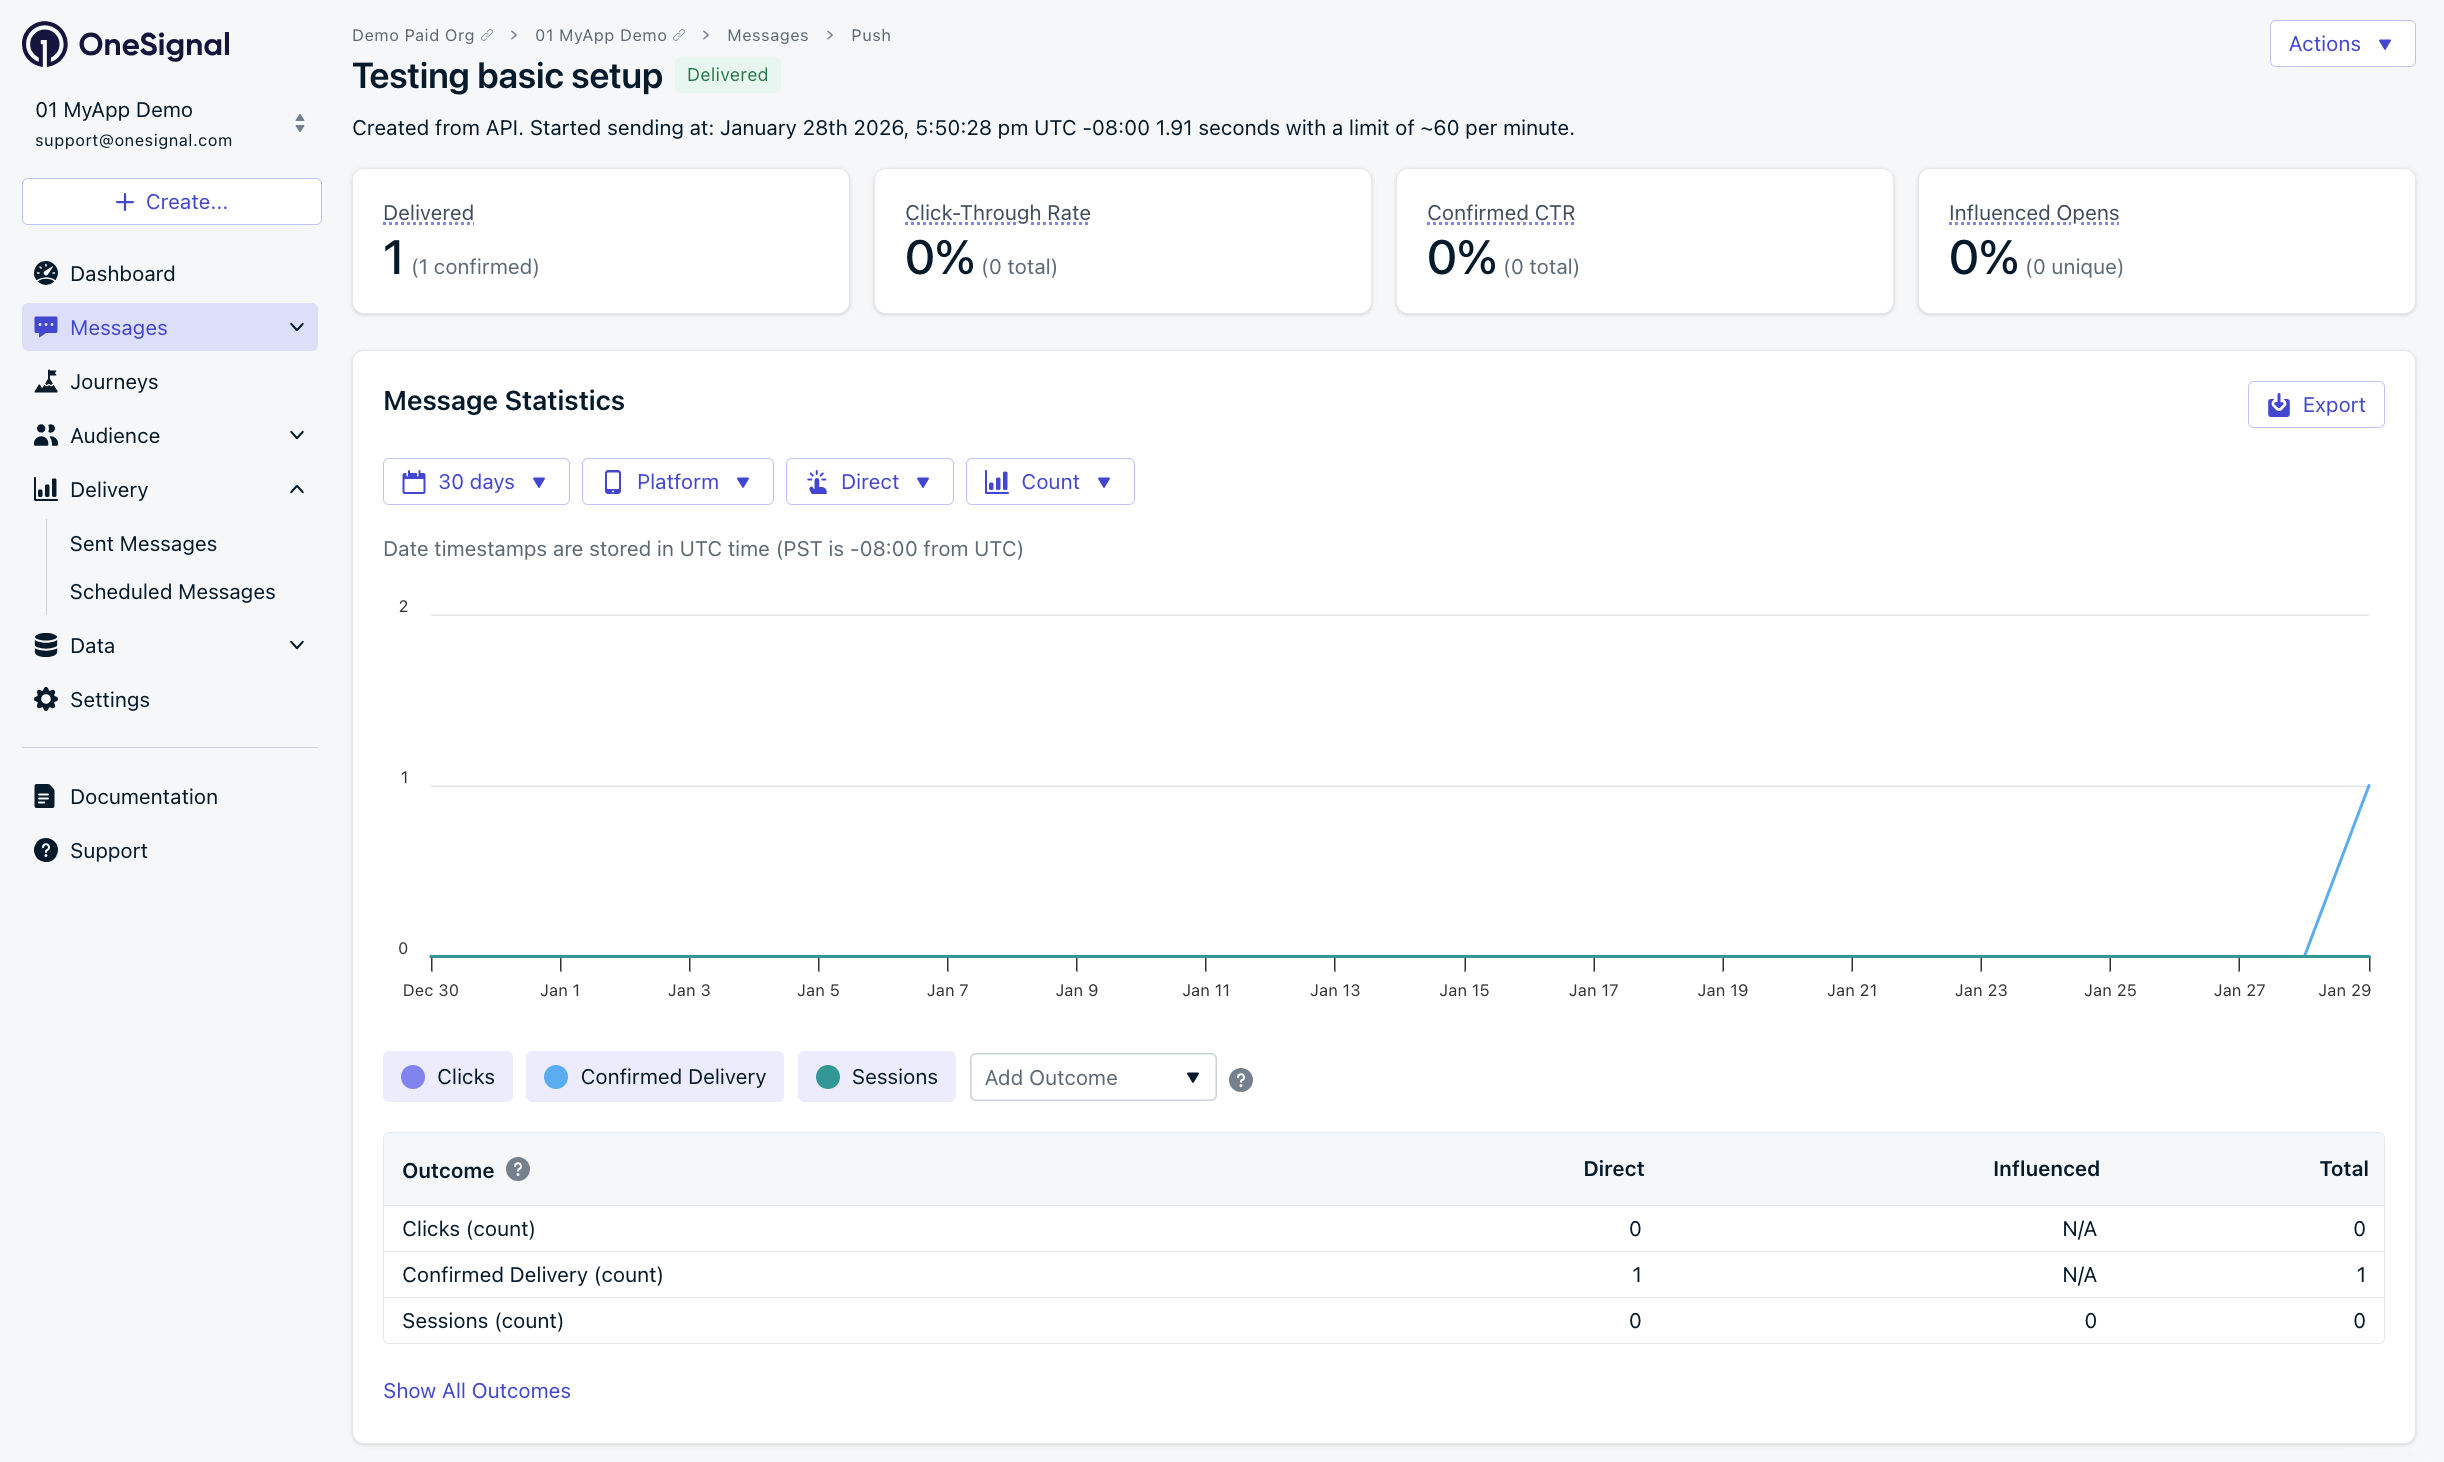Open Show All Outcomes
This screenshot has height=1462, width=2444.
476,1390
